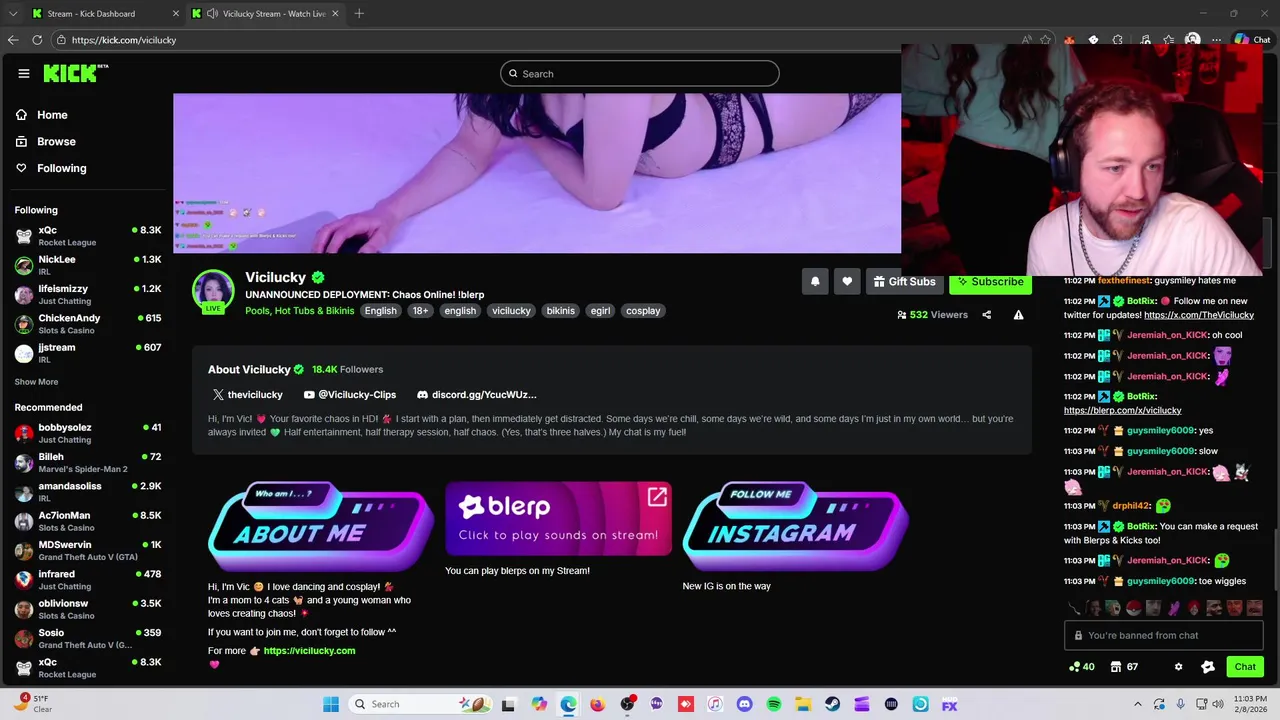
Task: Open NickLee channel in Following list
Action: tap(87, 265)
